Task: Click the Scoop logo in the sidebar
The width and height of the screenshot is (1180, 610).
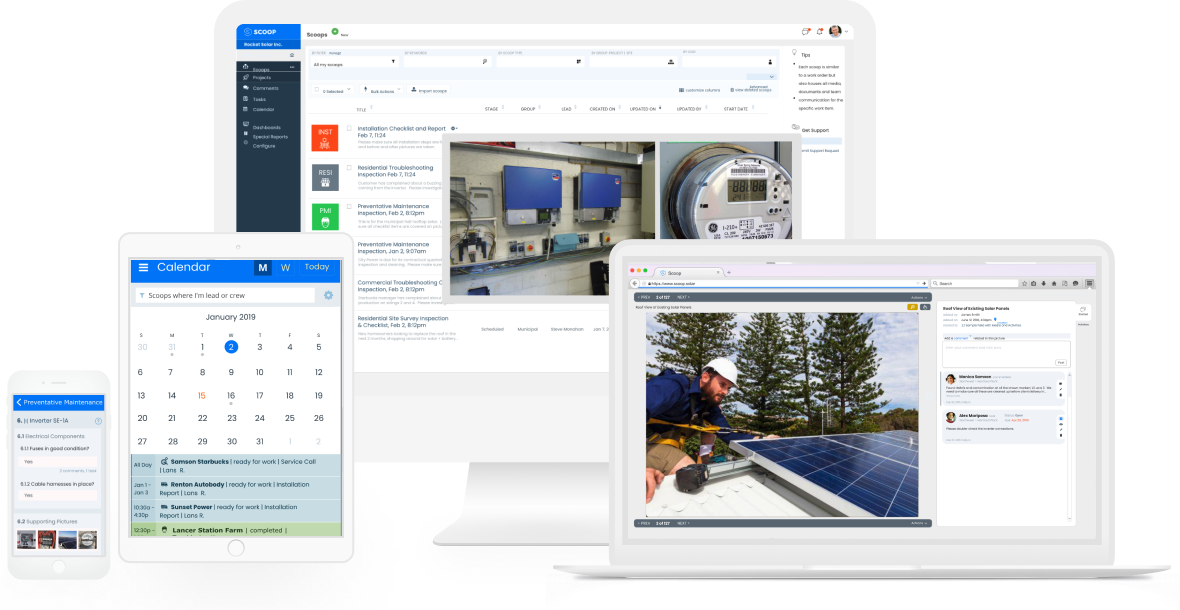Action: [x=260, y=34]
